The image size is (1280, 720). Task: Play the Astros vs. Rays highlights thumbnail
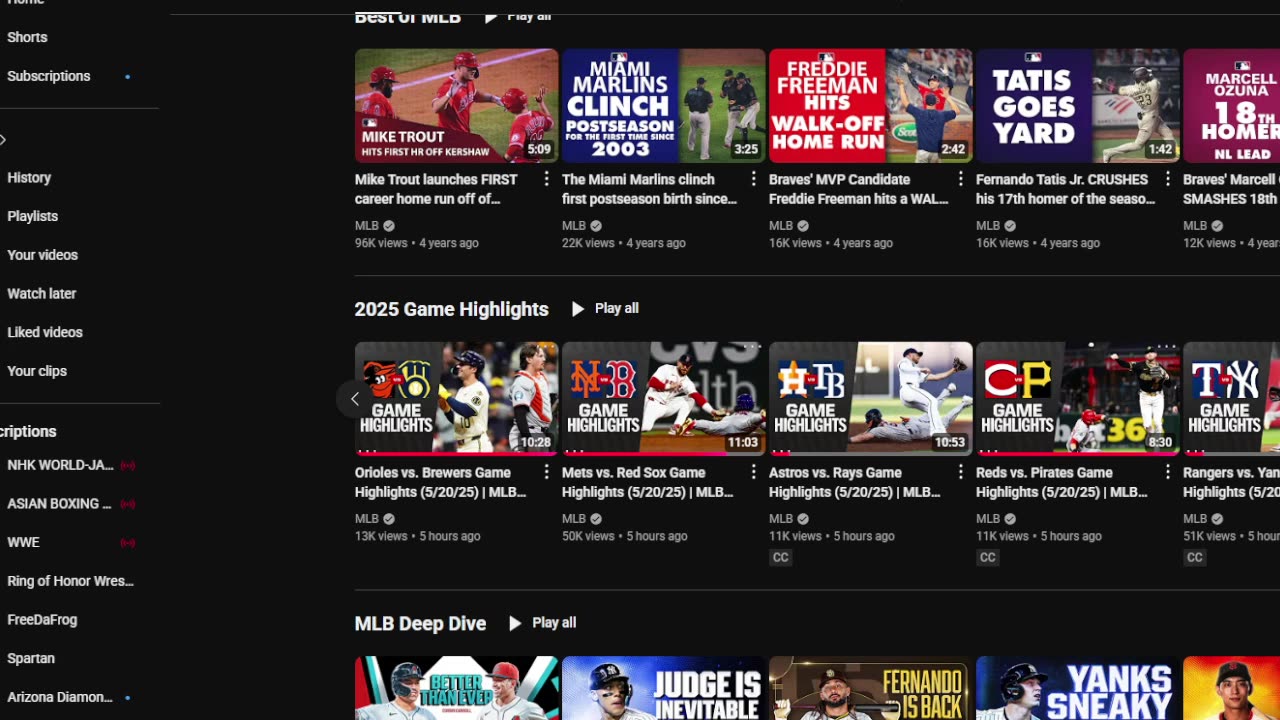click(870, 398)
